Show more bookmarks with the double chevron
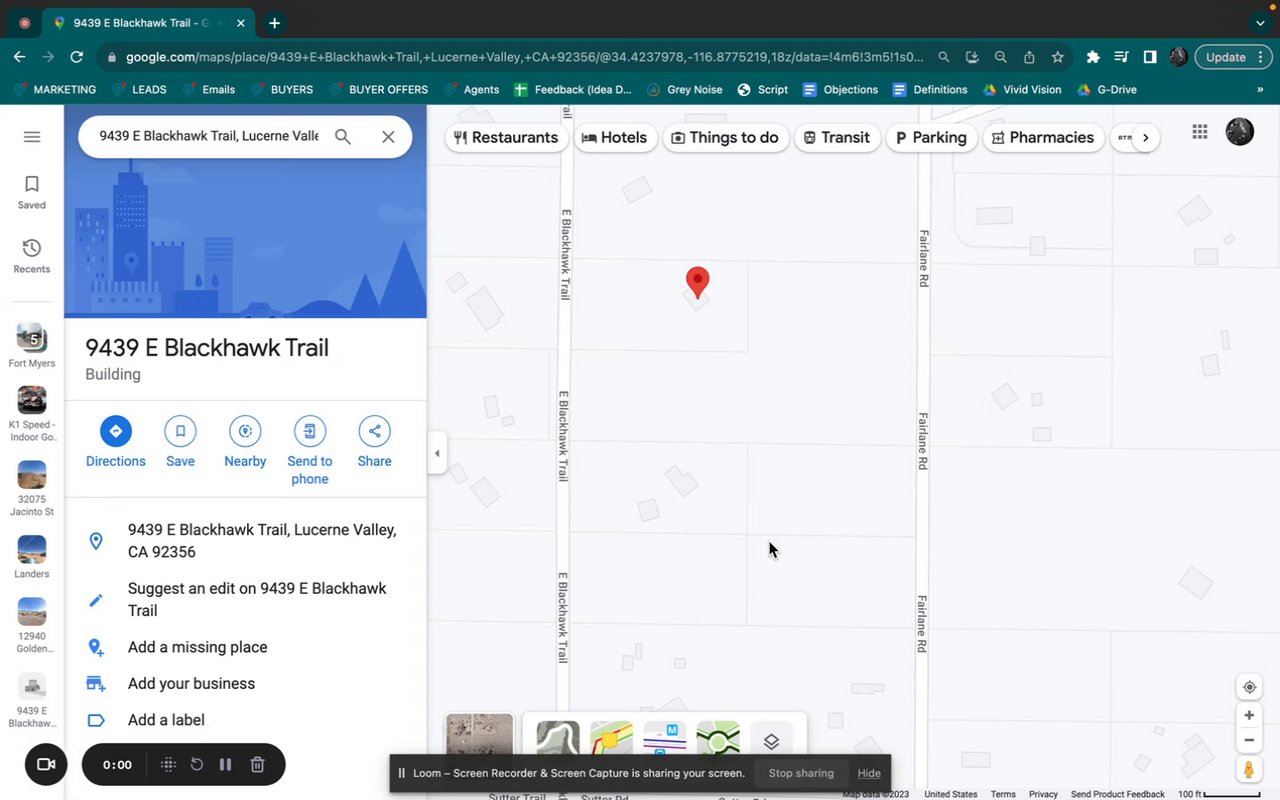Screen dimensions: 1280x800 coord(1260,89)
